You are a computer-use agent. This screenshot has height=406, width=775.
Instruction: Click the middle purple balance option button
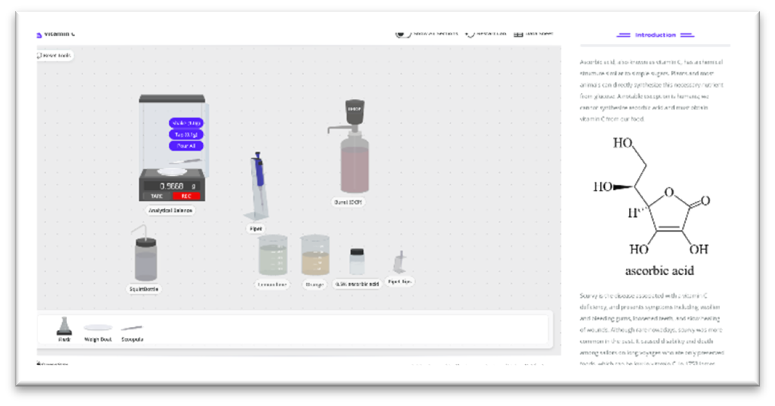tap(186, 134)
